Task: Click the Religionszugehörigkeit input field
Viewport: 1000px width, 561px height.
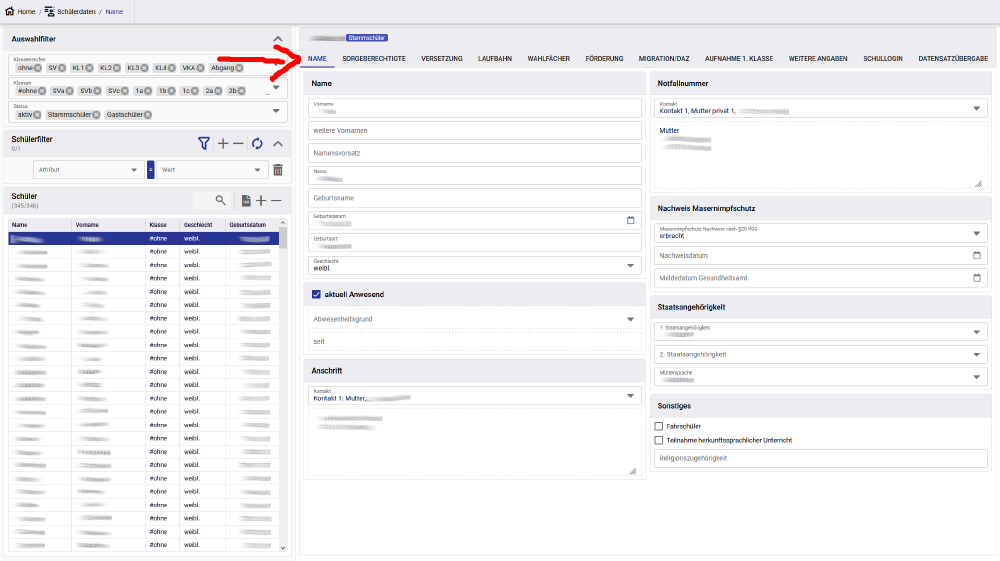Action: (x=818, y=458)
